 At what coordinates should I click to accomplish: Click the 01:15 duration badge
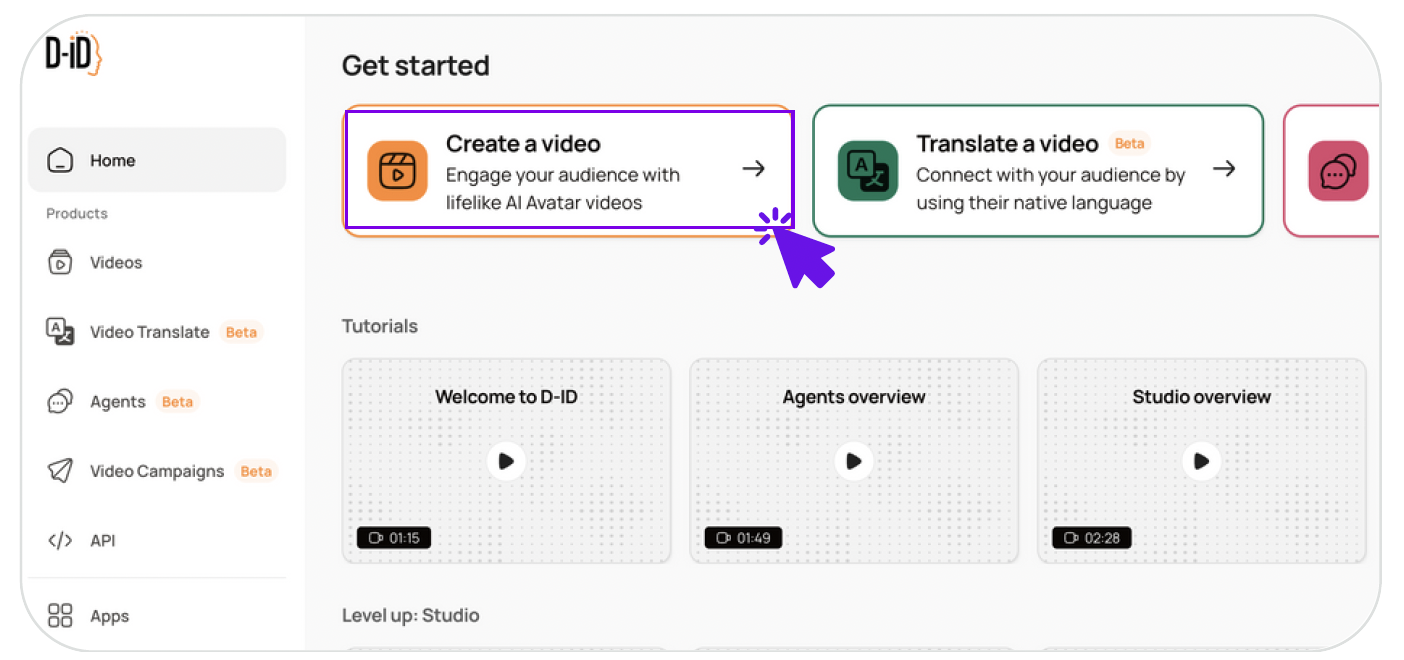[x=394, y=538]
